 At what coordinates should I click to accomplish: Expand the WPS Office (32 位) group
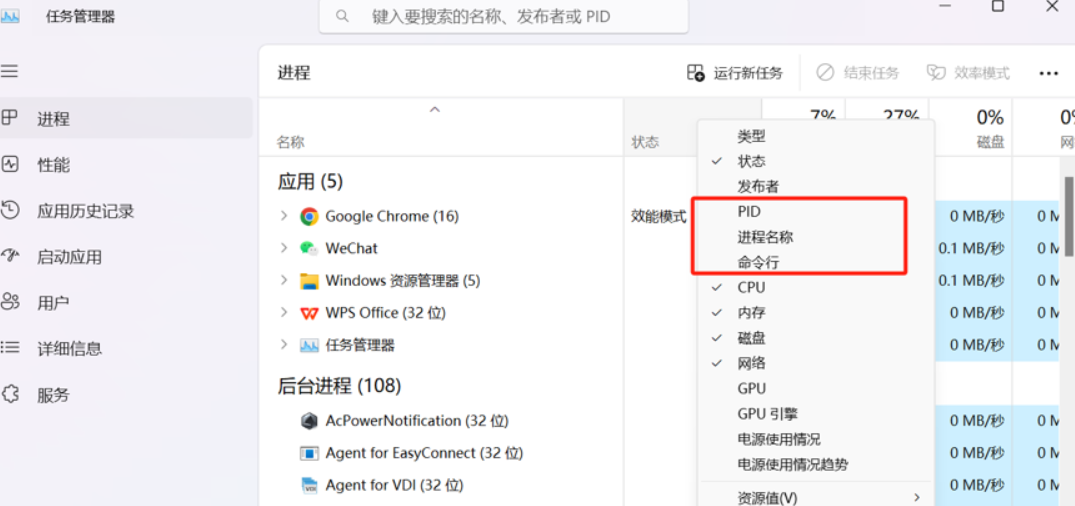[x=284, y=312]
